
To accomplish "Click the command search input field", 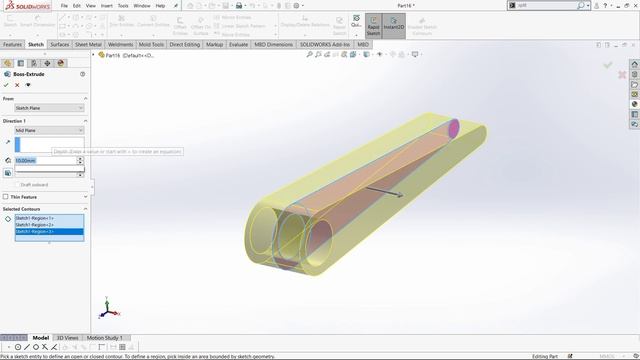I will 546,6.
